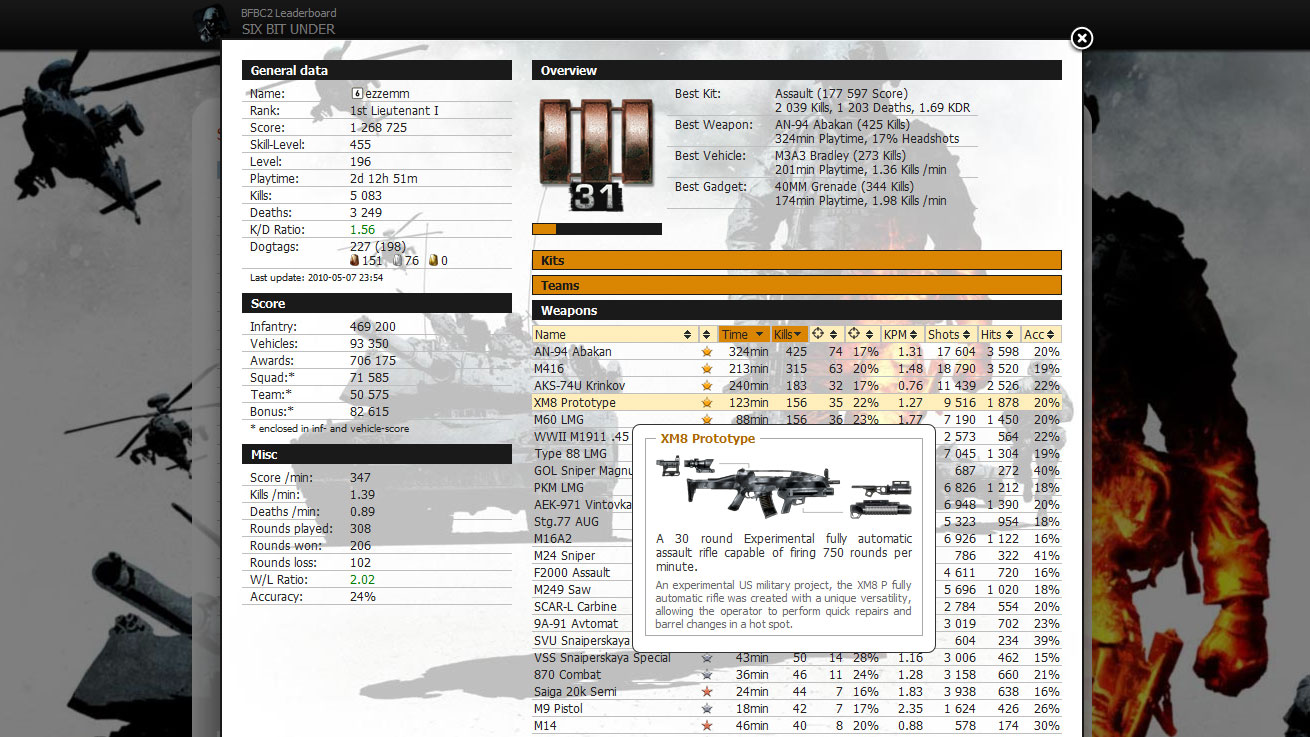Screen dimensions: 1310x737
Task: Click the Best Gadget 40MM Grenade text
Action: tap(844, 187)
